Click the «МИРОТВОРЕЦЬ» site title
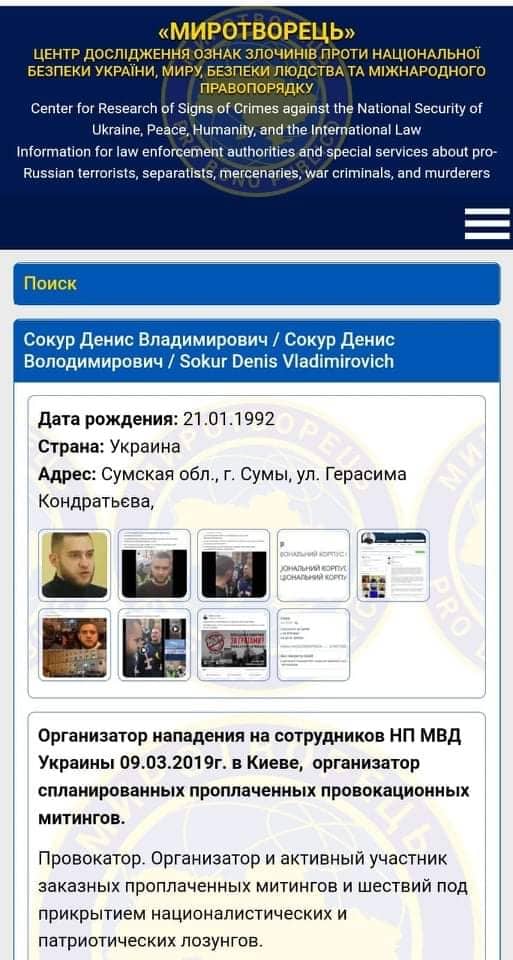Image resolution: width=513 pixels, height=960 pixels. click(256, 30)
